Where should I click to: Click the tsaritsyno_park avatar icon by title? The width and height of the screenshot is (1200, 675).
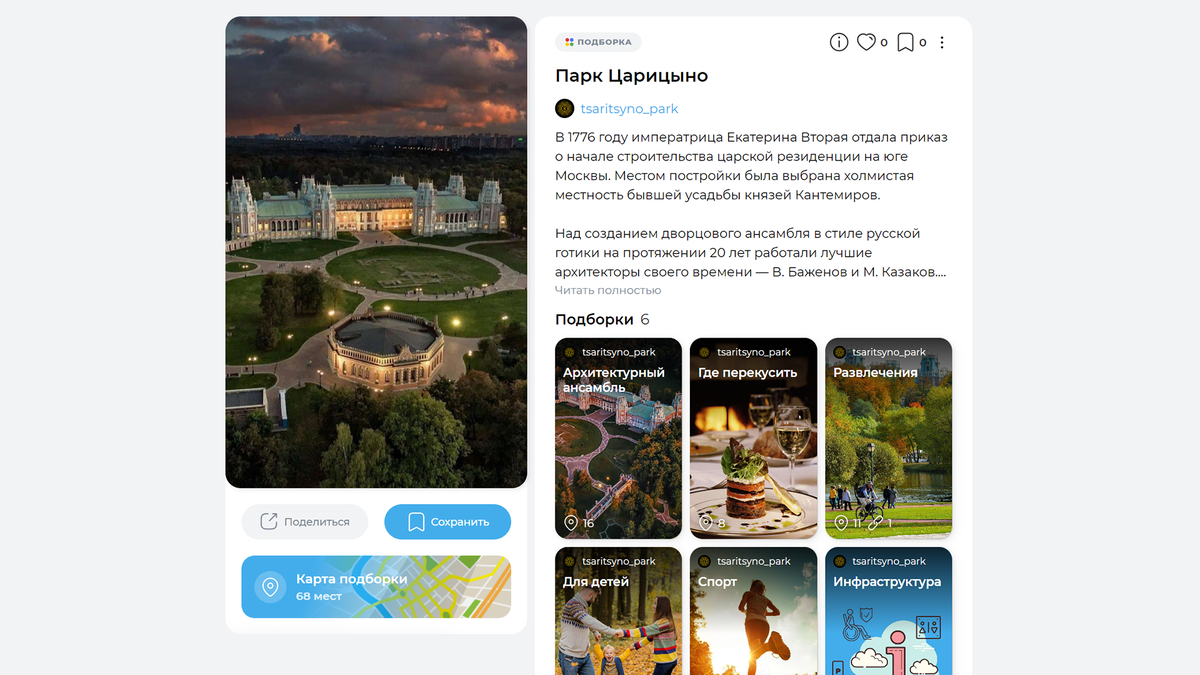(565, 108)
